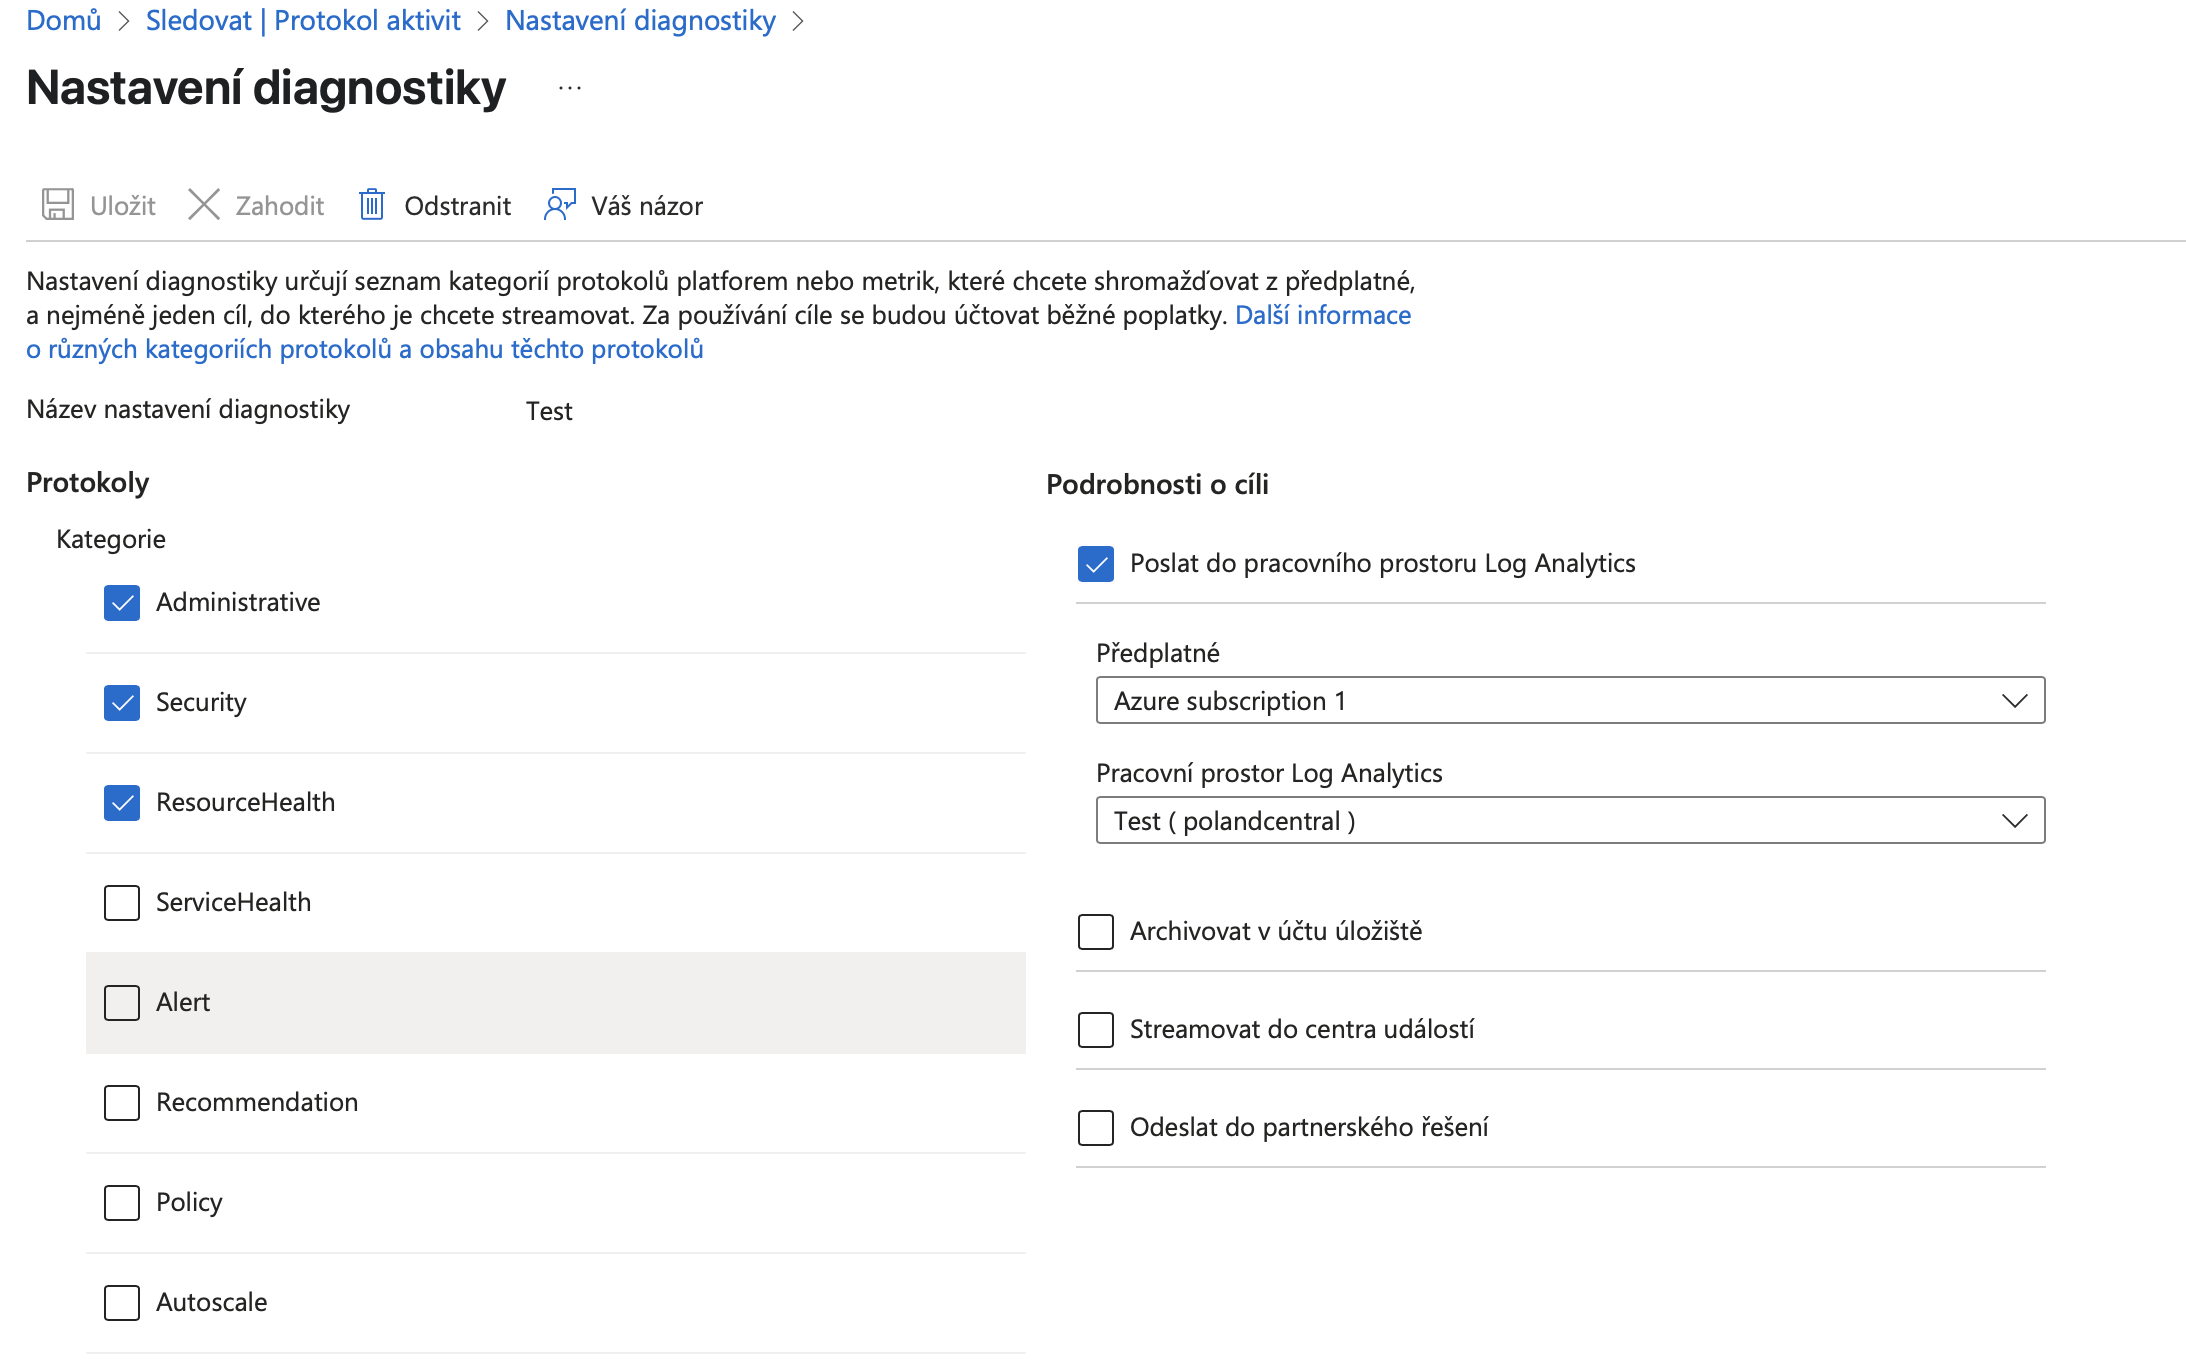The image size is (2186, 1372).
Task: Open Další informace documentation link
Action: coord(1322,315)
